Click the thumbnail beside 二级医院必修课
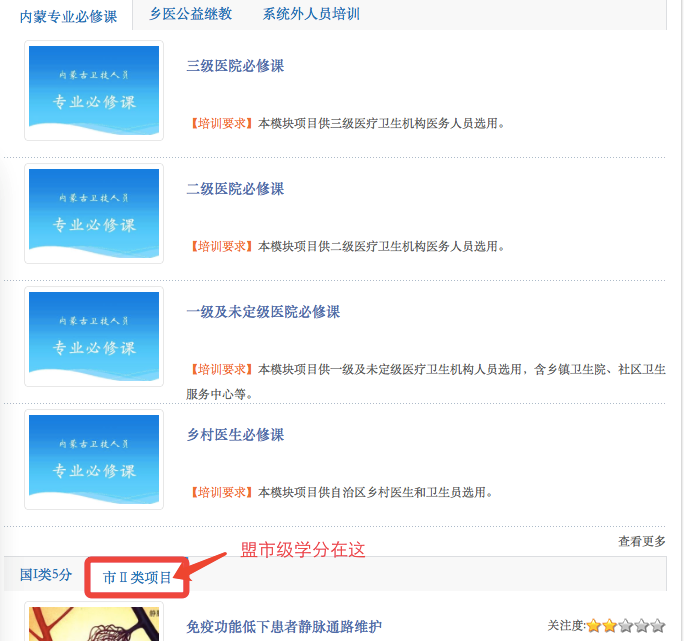Screen dimensions: 685x641 [94, 213]
